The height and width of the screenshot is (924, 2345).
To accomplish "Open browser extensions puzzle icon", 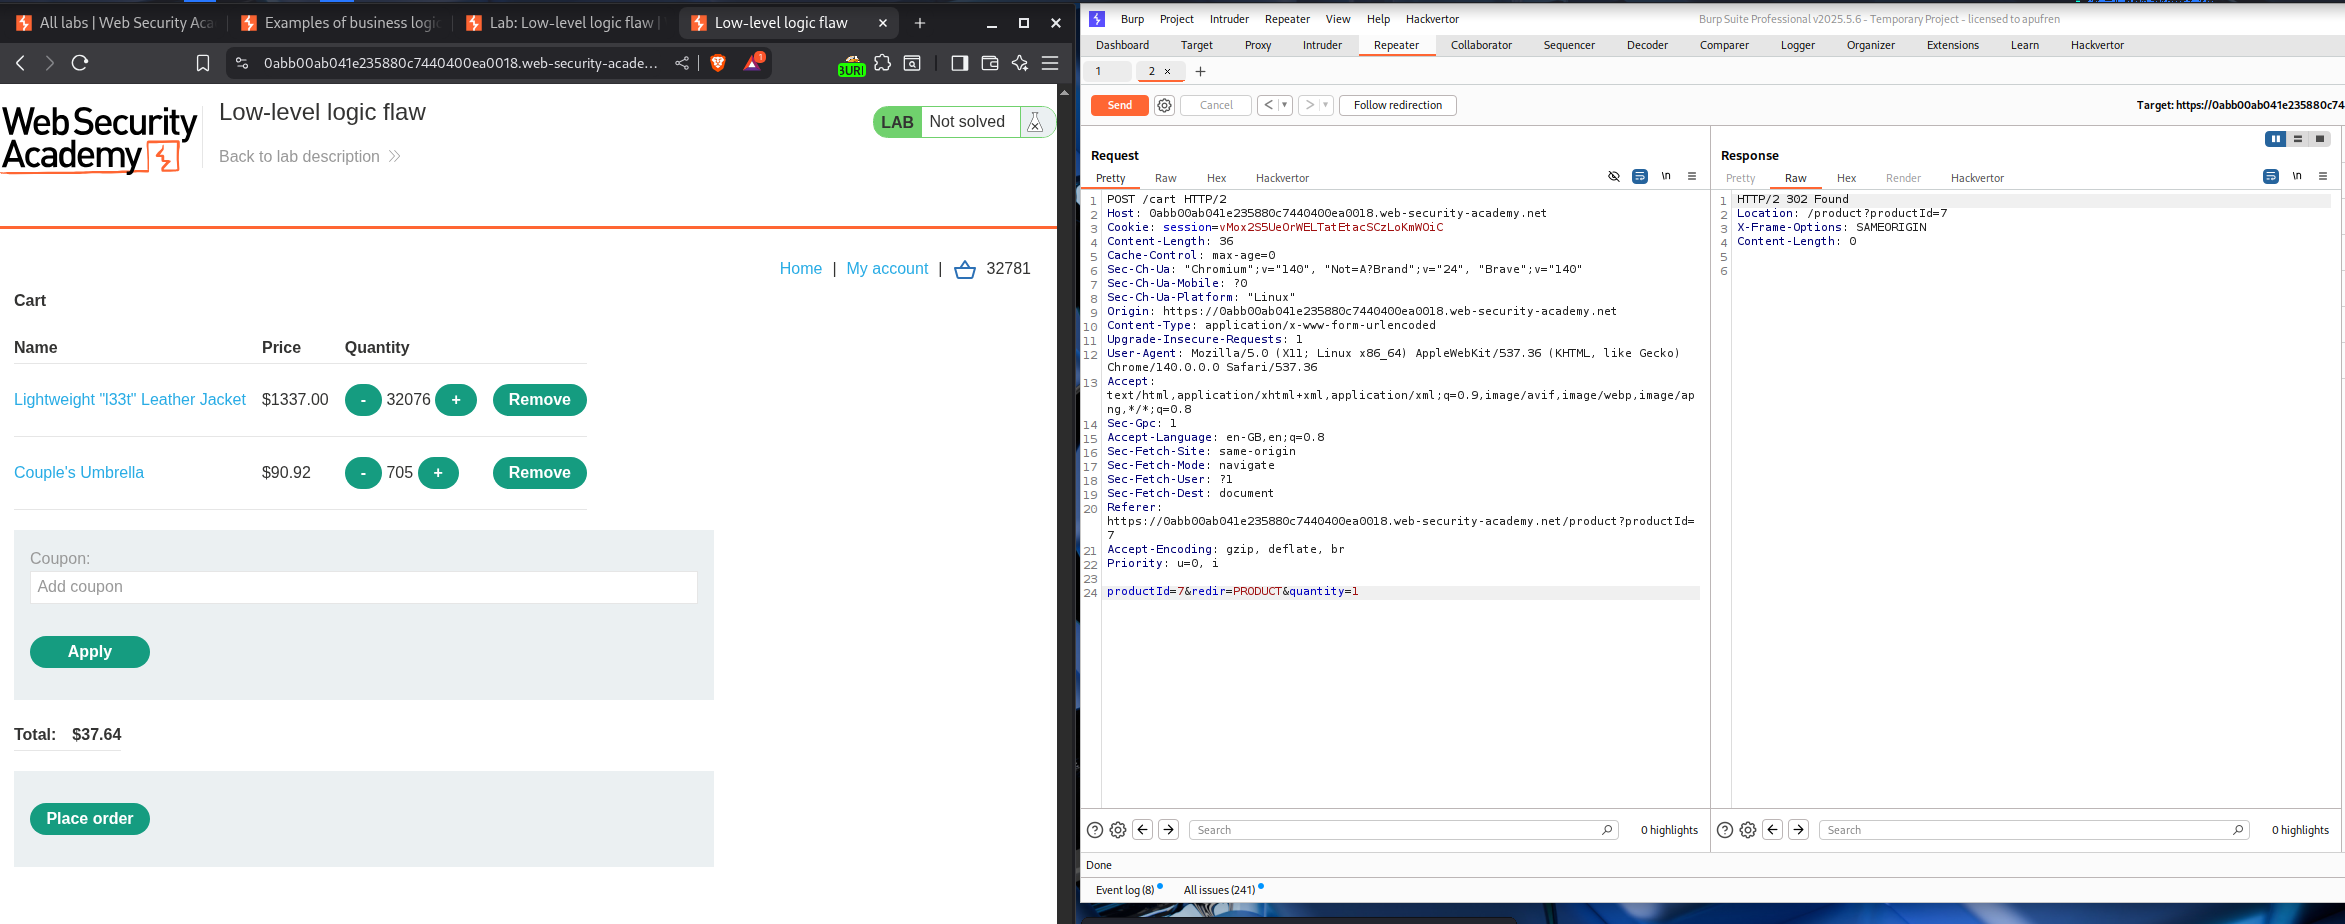I will pyautogui.click(x=882, y=63).
